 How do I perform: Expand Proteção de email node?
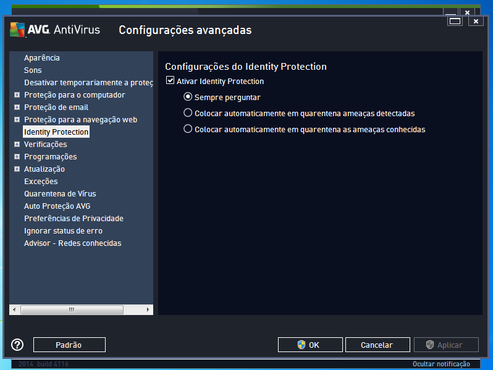coord(17,107)
